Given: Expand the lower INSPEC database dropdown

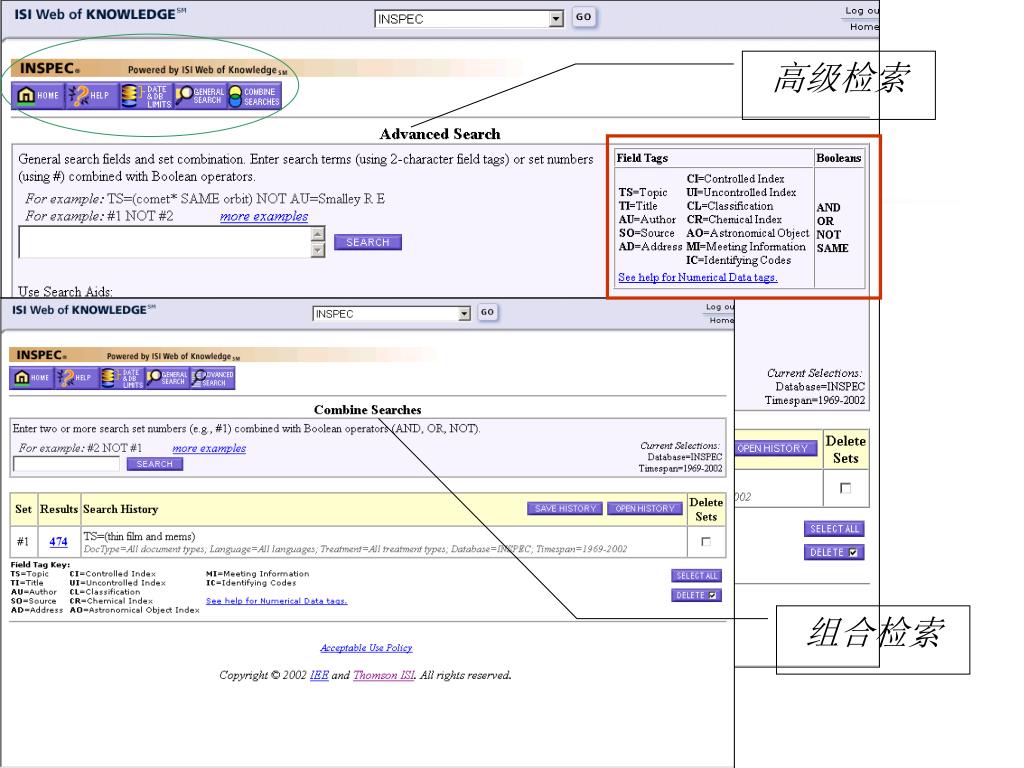Looking at the screenshot, I should click(464, 313).
